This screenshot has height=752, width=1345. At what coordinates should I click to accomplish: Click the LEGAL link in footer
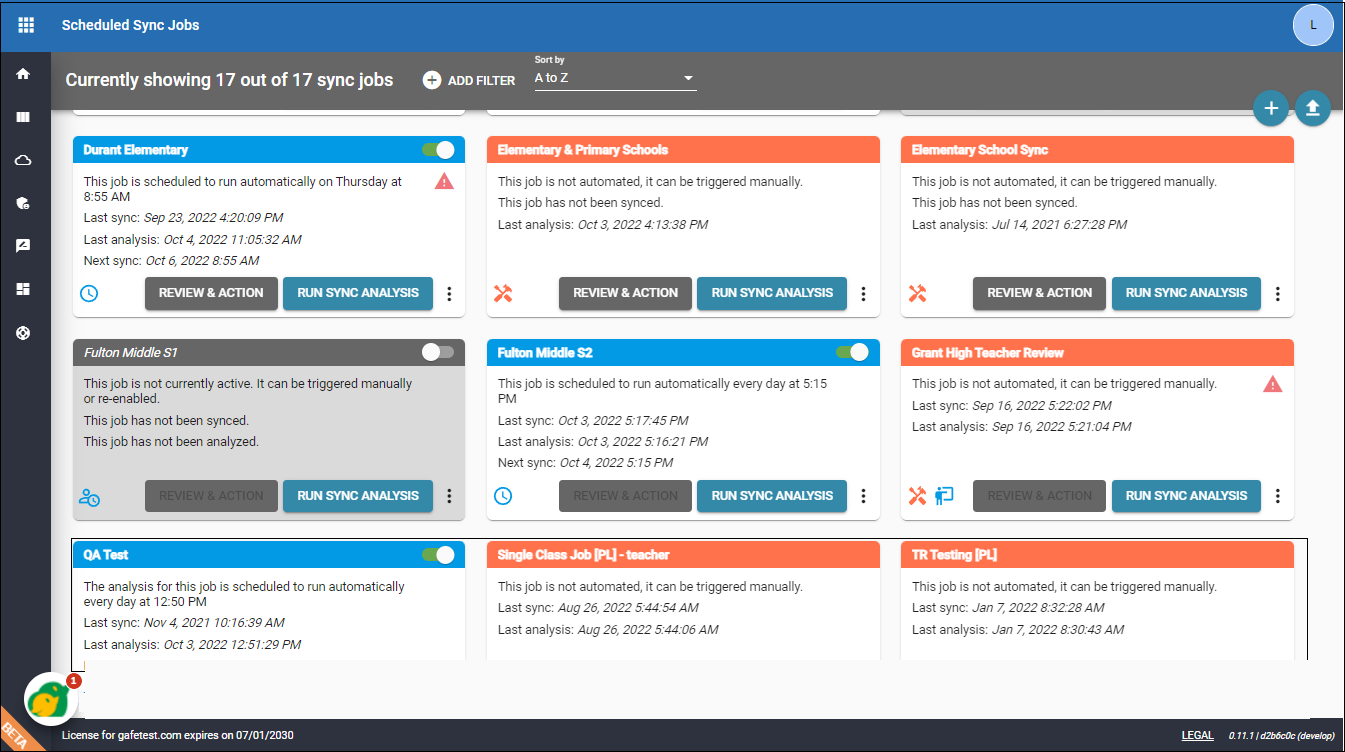click(x=1197, y=736)
